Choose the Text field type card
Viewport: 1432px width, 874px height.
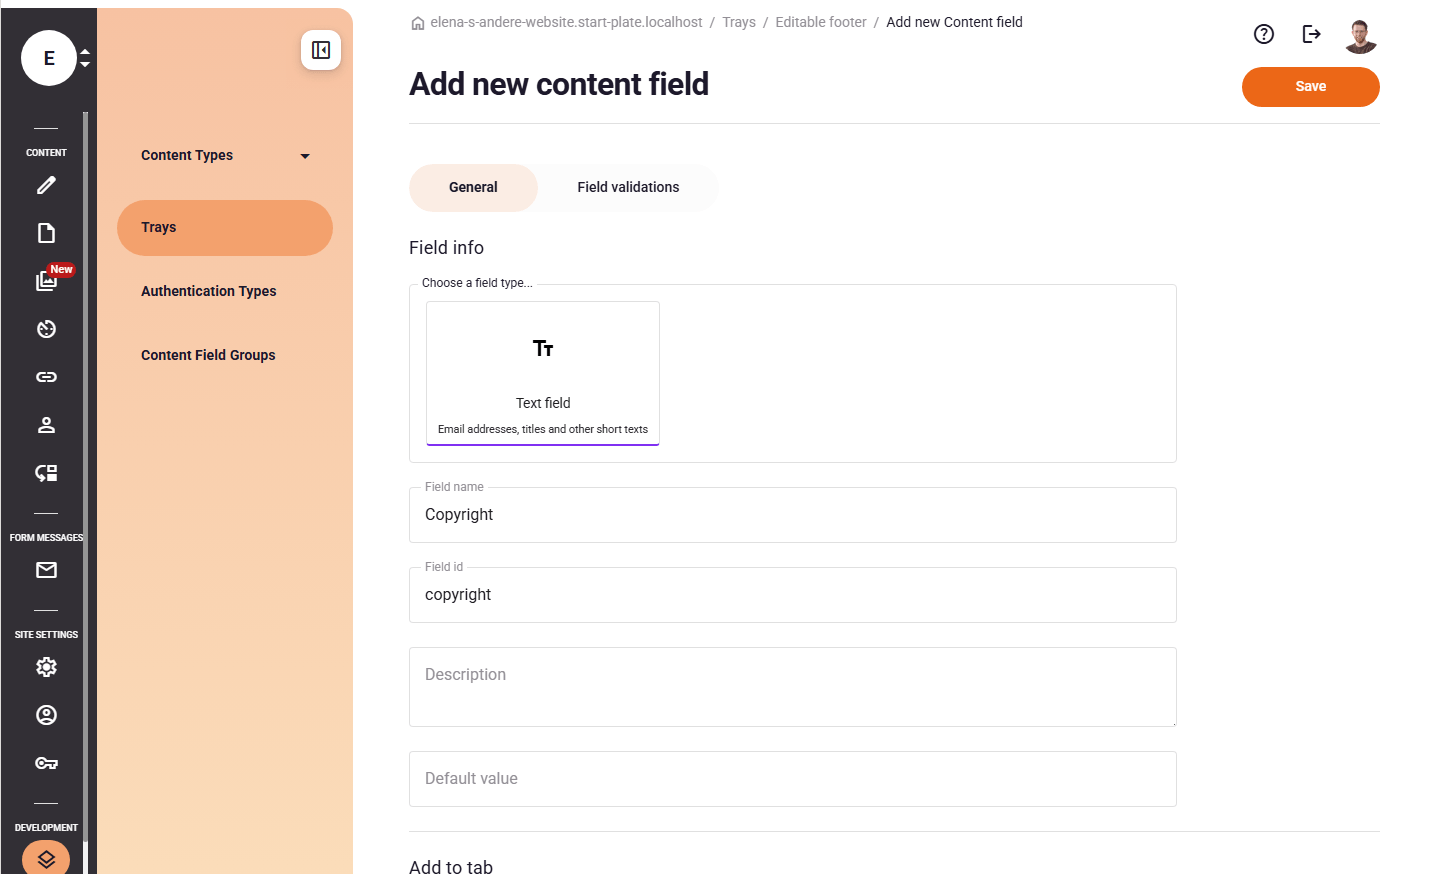pyautogui.click(x=543, y=373)
